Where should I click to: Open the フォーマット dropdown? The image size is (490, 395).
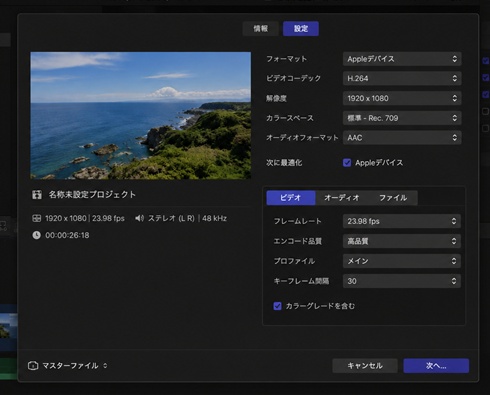point(402,59)
